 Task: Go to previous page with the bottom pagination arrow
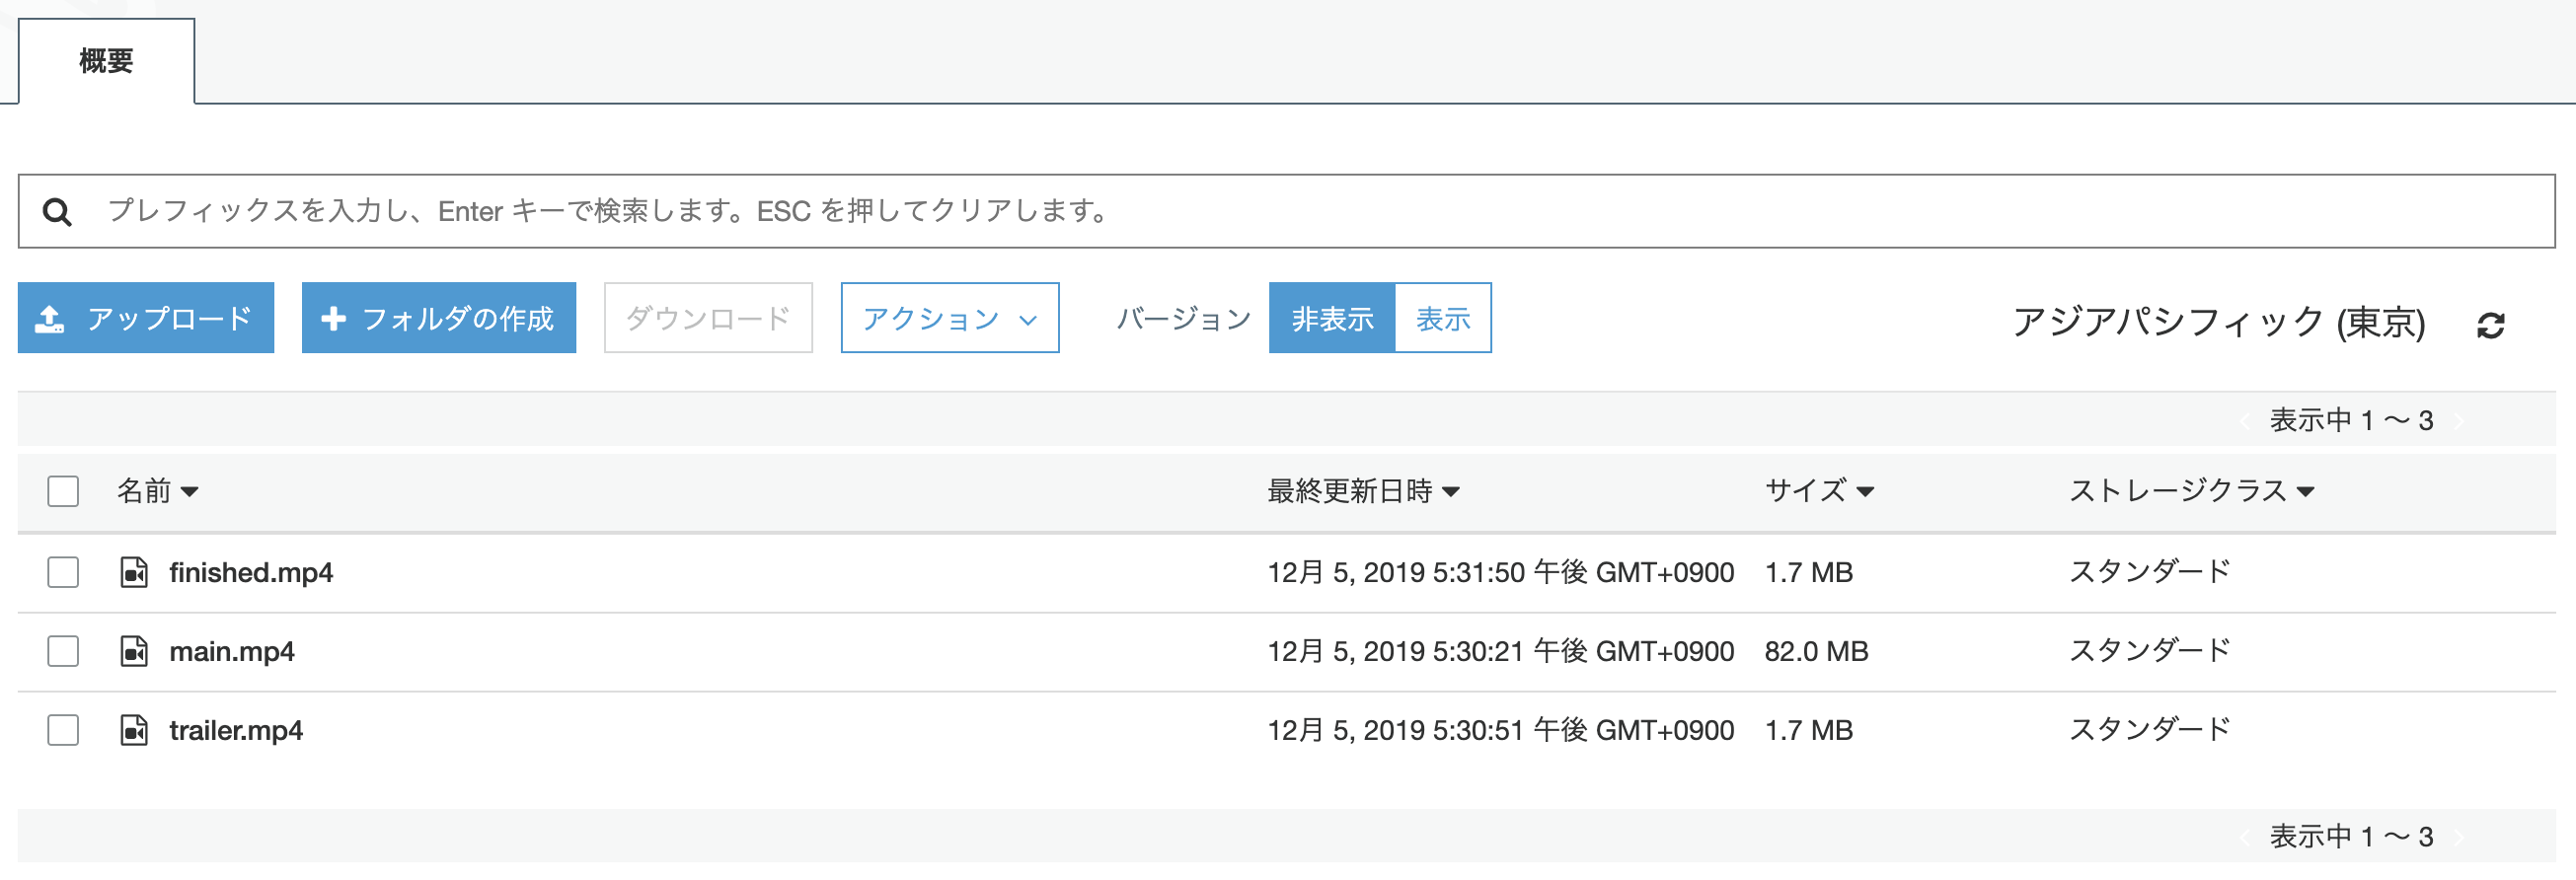point(2246,836)
